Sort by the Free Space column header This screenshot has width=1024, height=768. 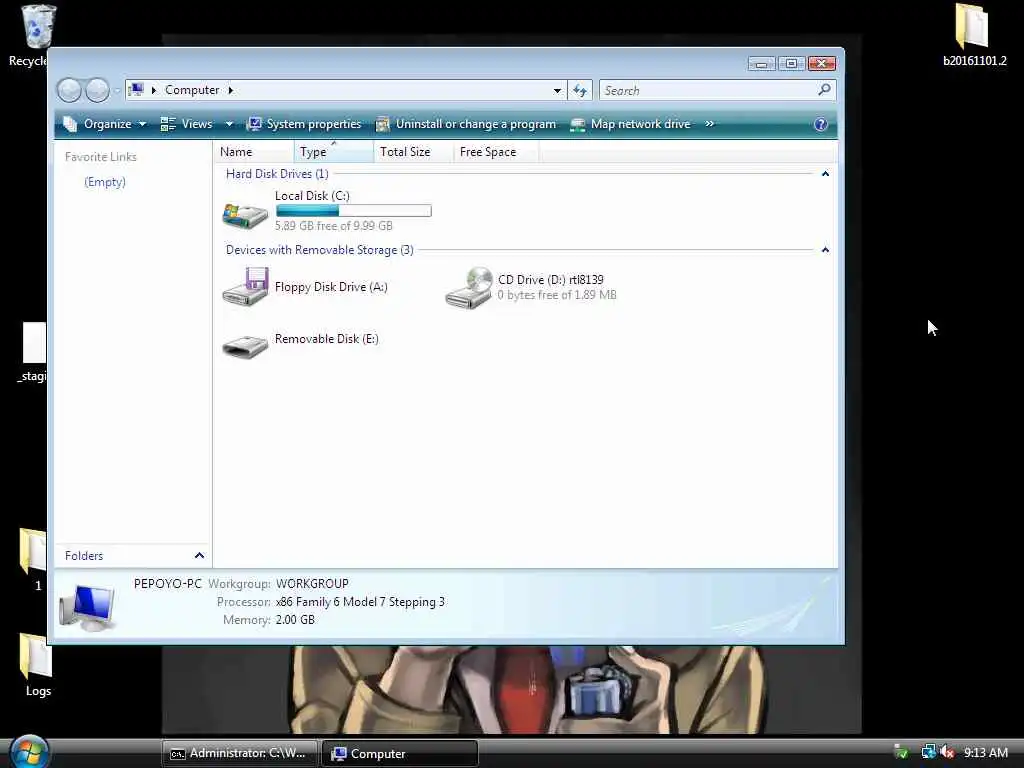pyautogui.click(x=496, y=152)
